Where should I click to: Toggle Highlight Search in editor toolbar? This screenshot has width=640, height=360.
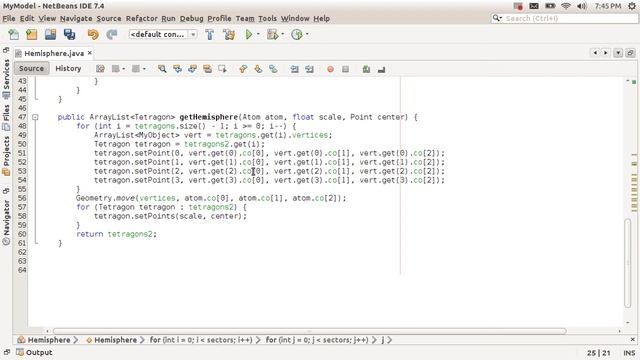(207, 69)
